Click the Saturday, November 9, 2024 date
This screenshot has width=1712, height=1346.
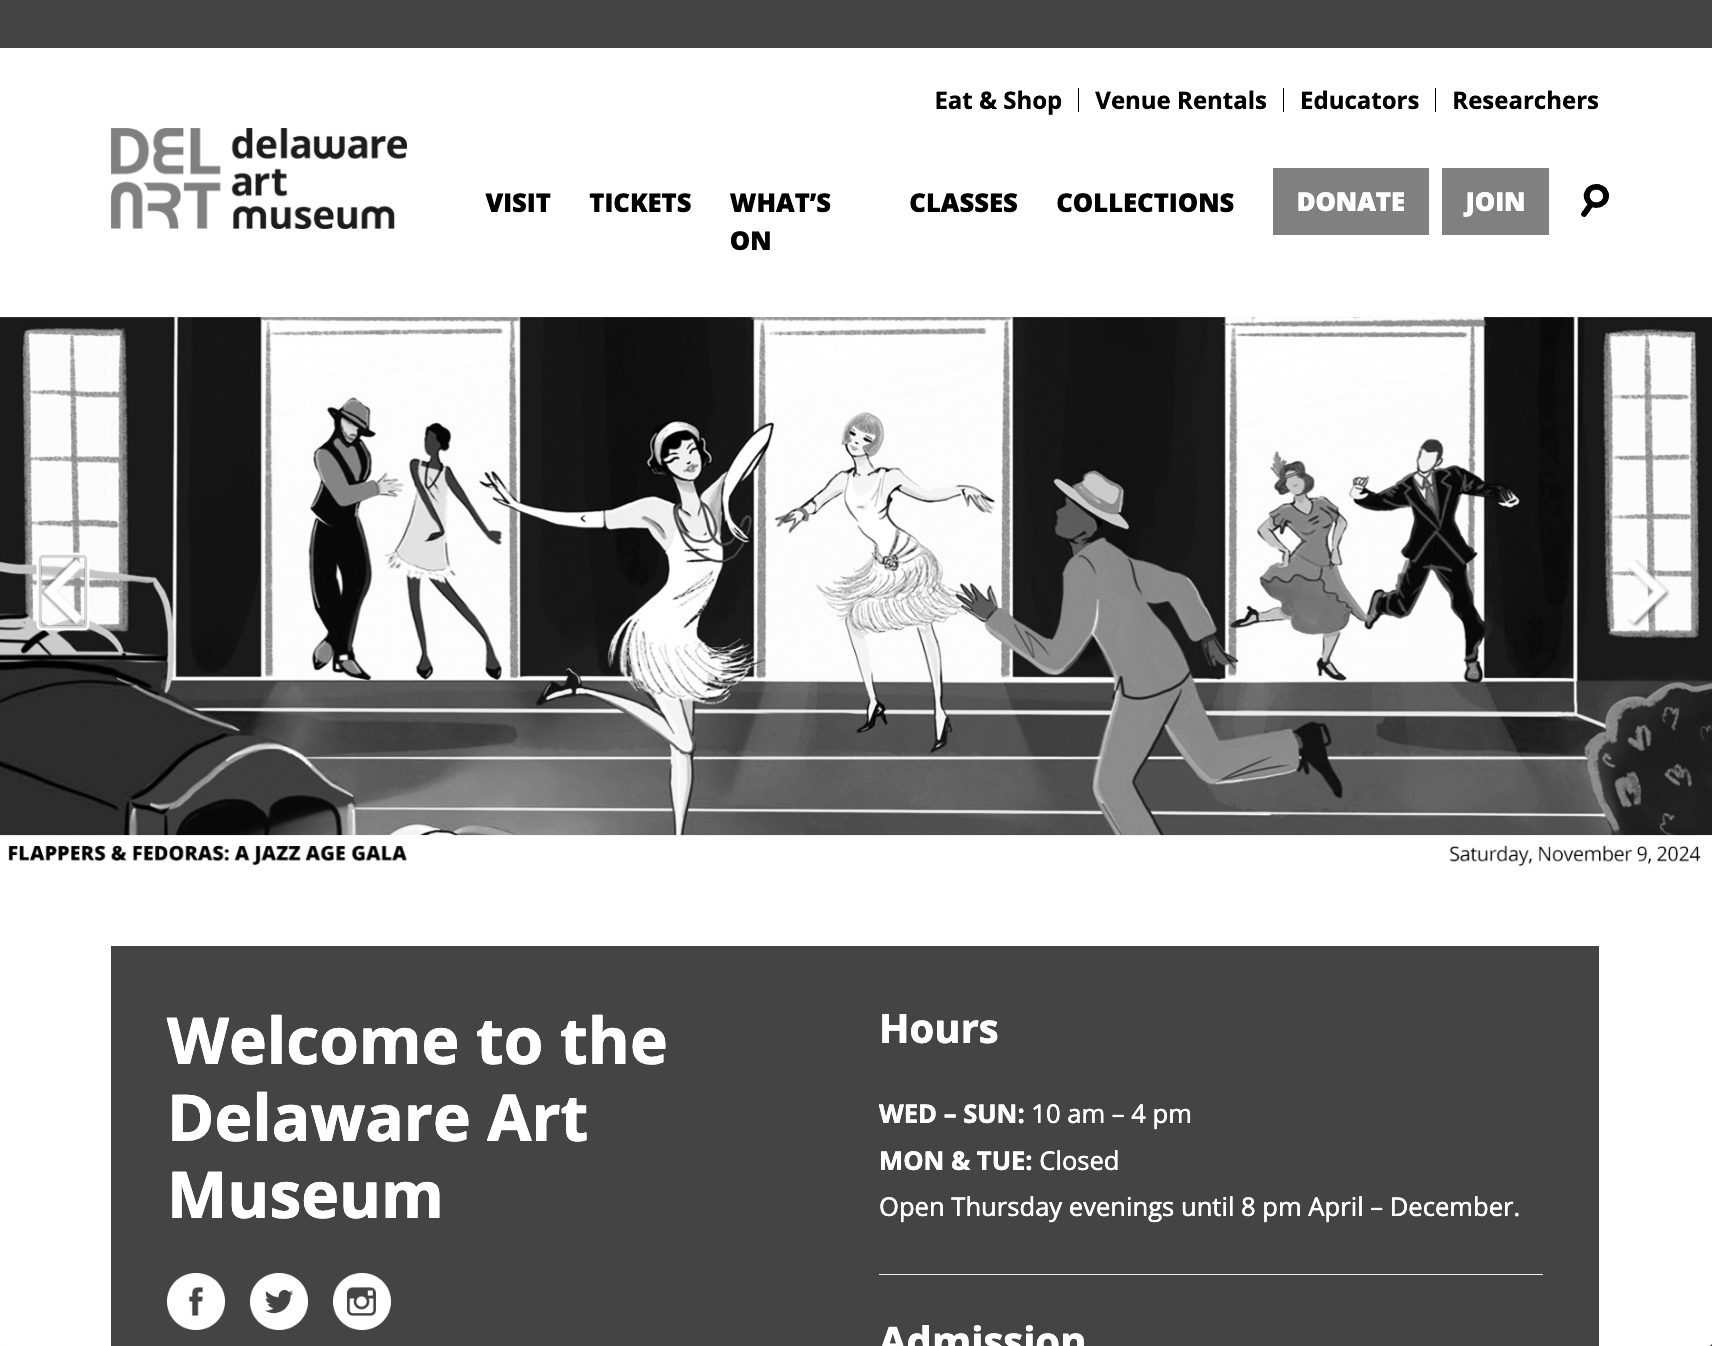pyautogui.click(x=1574, y=854)
